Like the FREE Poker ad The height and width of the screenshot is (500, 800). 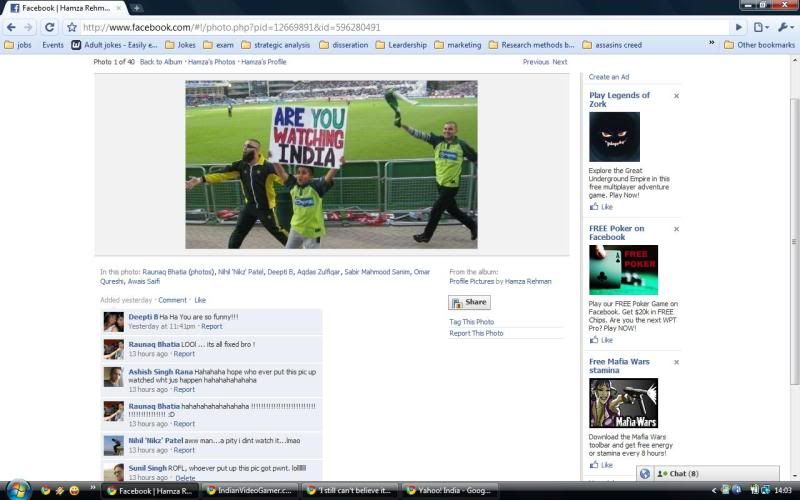click(606, 340)
